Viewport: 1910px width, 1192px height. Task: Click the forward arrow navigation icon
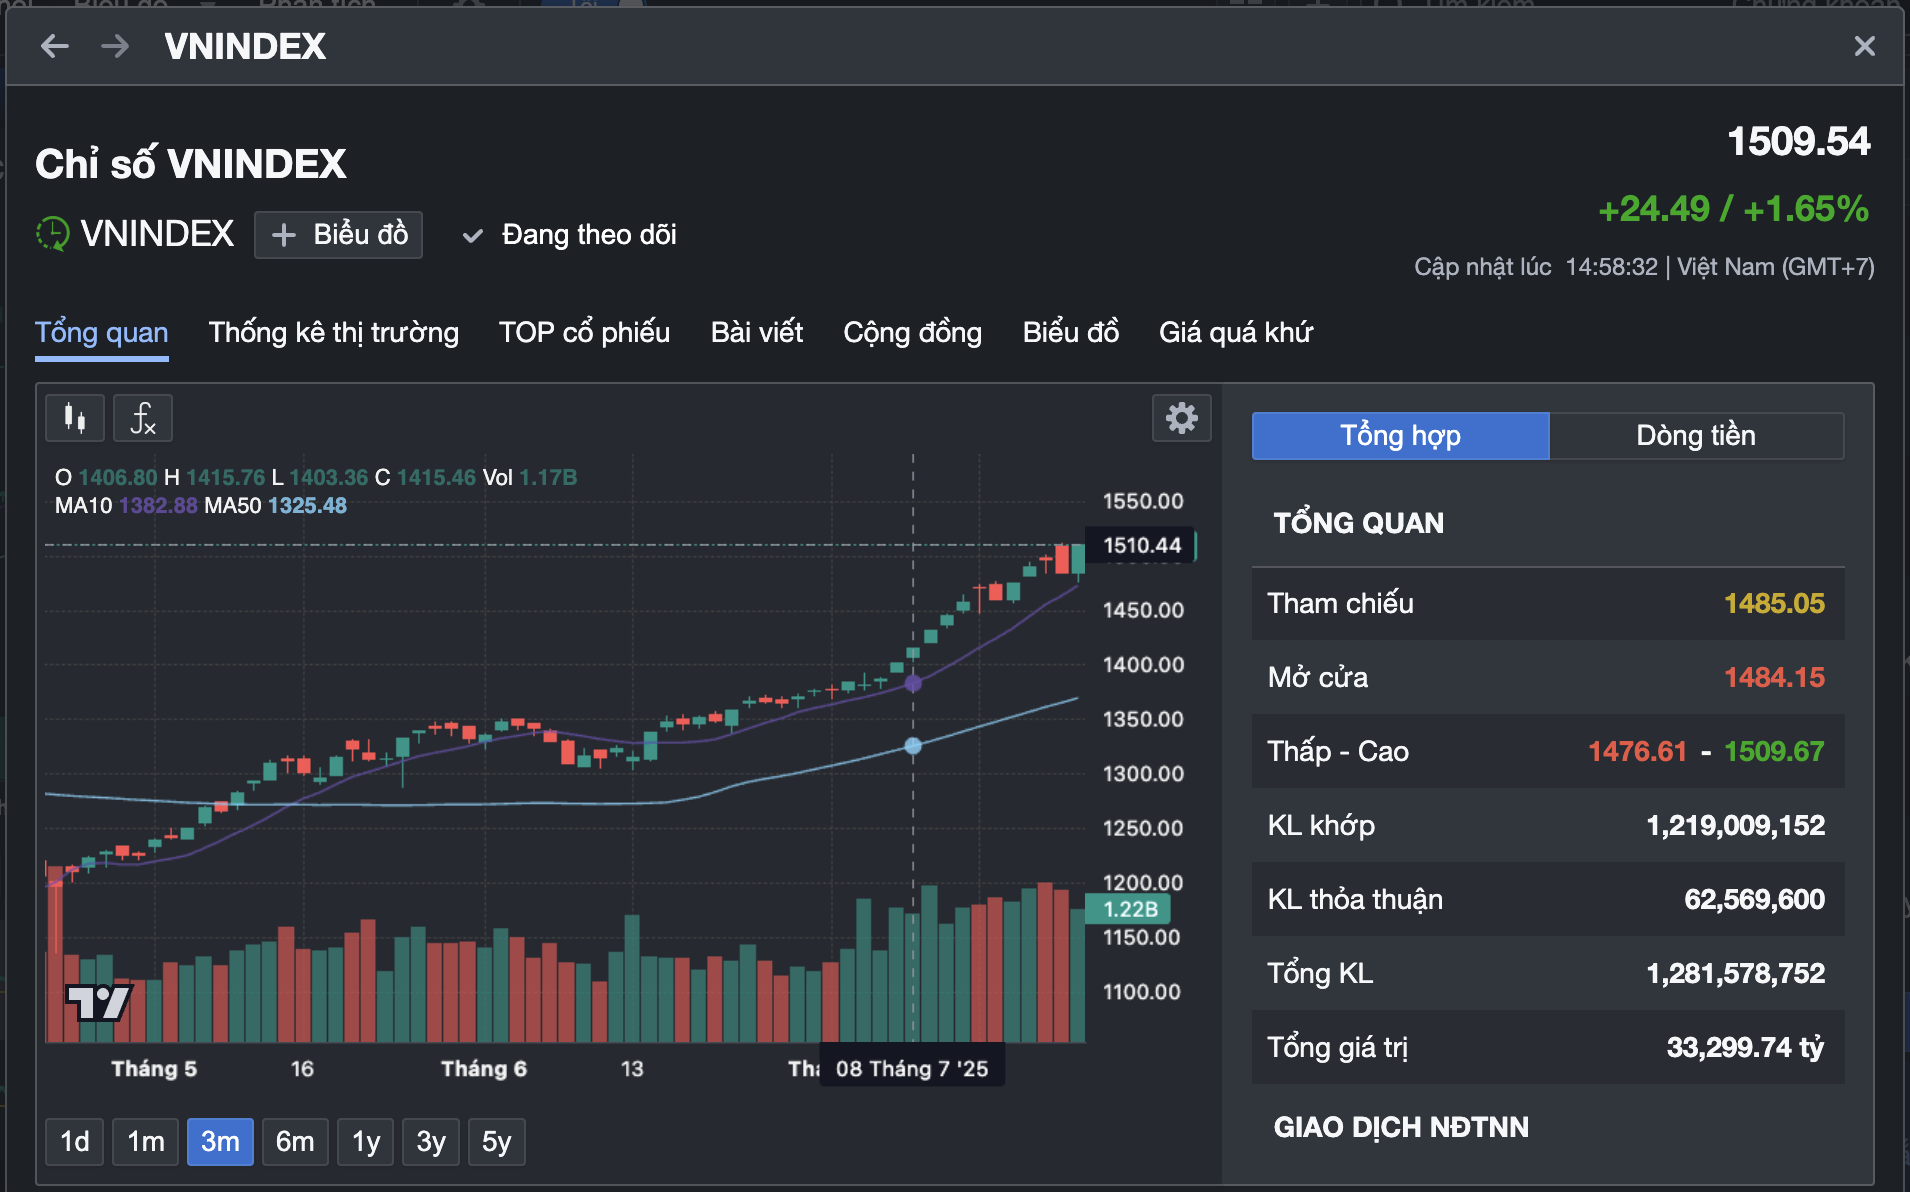click(115, 46)
